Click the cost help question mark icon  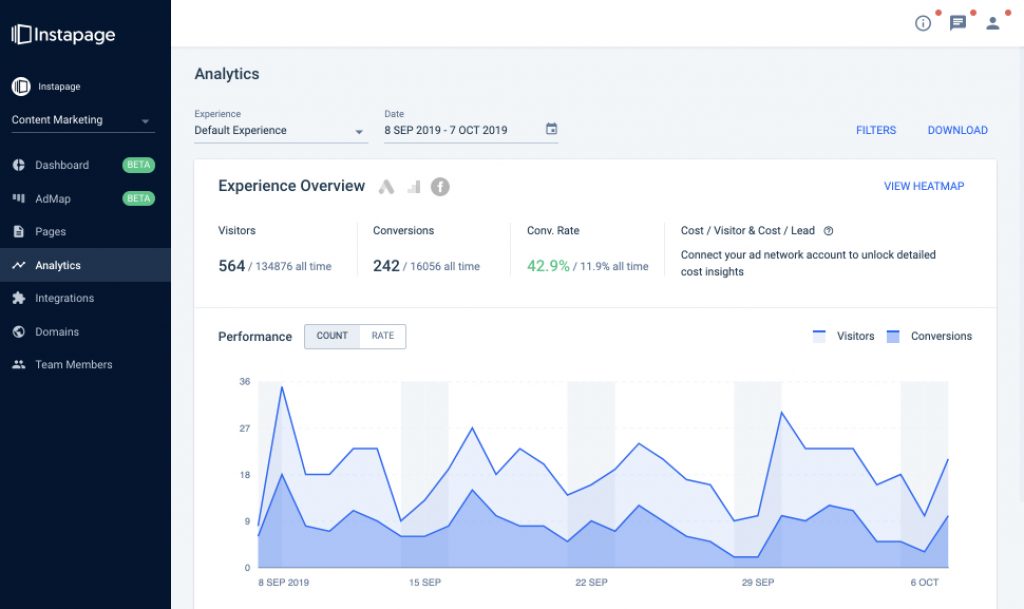[828, 231]
